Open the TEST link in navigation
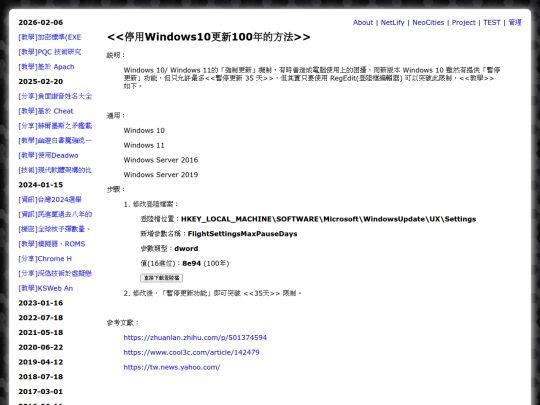 pos(491,22)
